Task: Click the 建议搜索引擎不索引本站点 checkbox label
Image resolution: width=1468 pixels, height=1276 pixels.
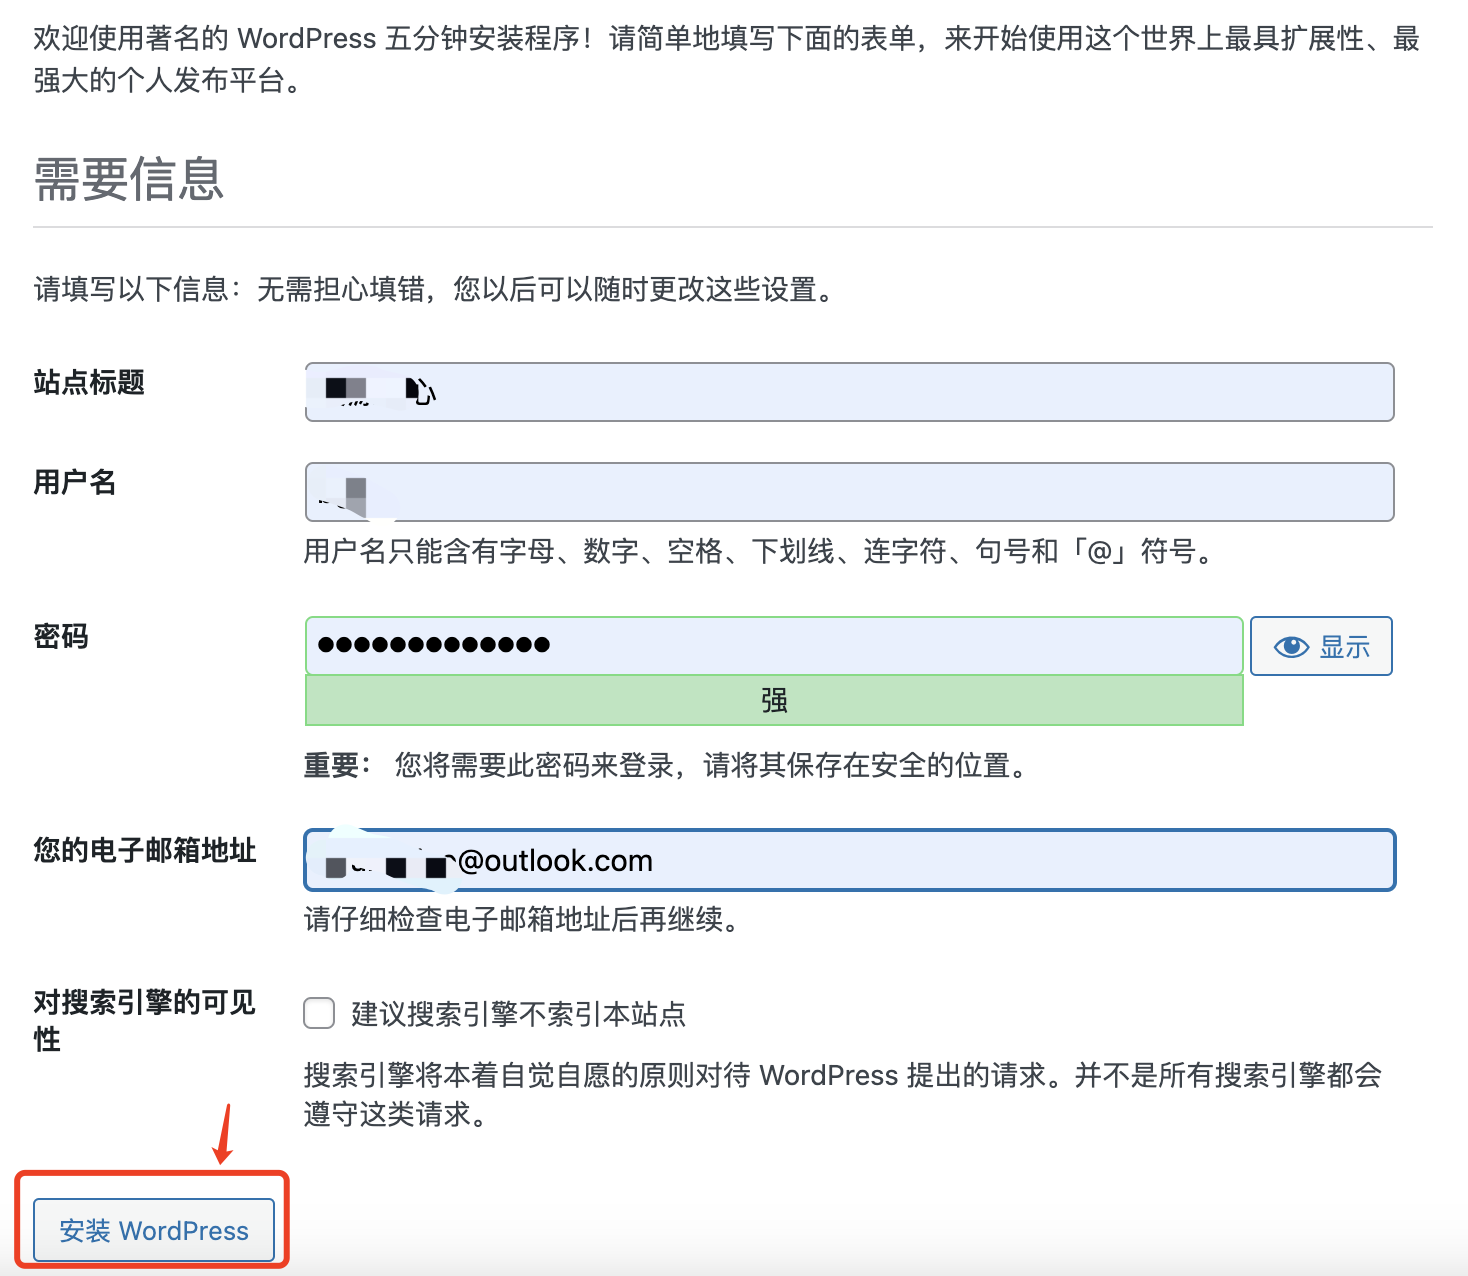Action: pos(518,1014)
